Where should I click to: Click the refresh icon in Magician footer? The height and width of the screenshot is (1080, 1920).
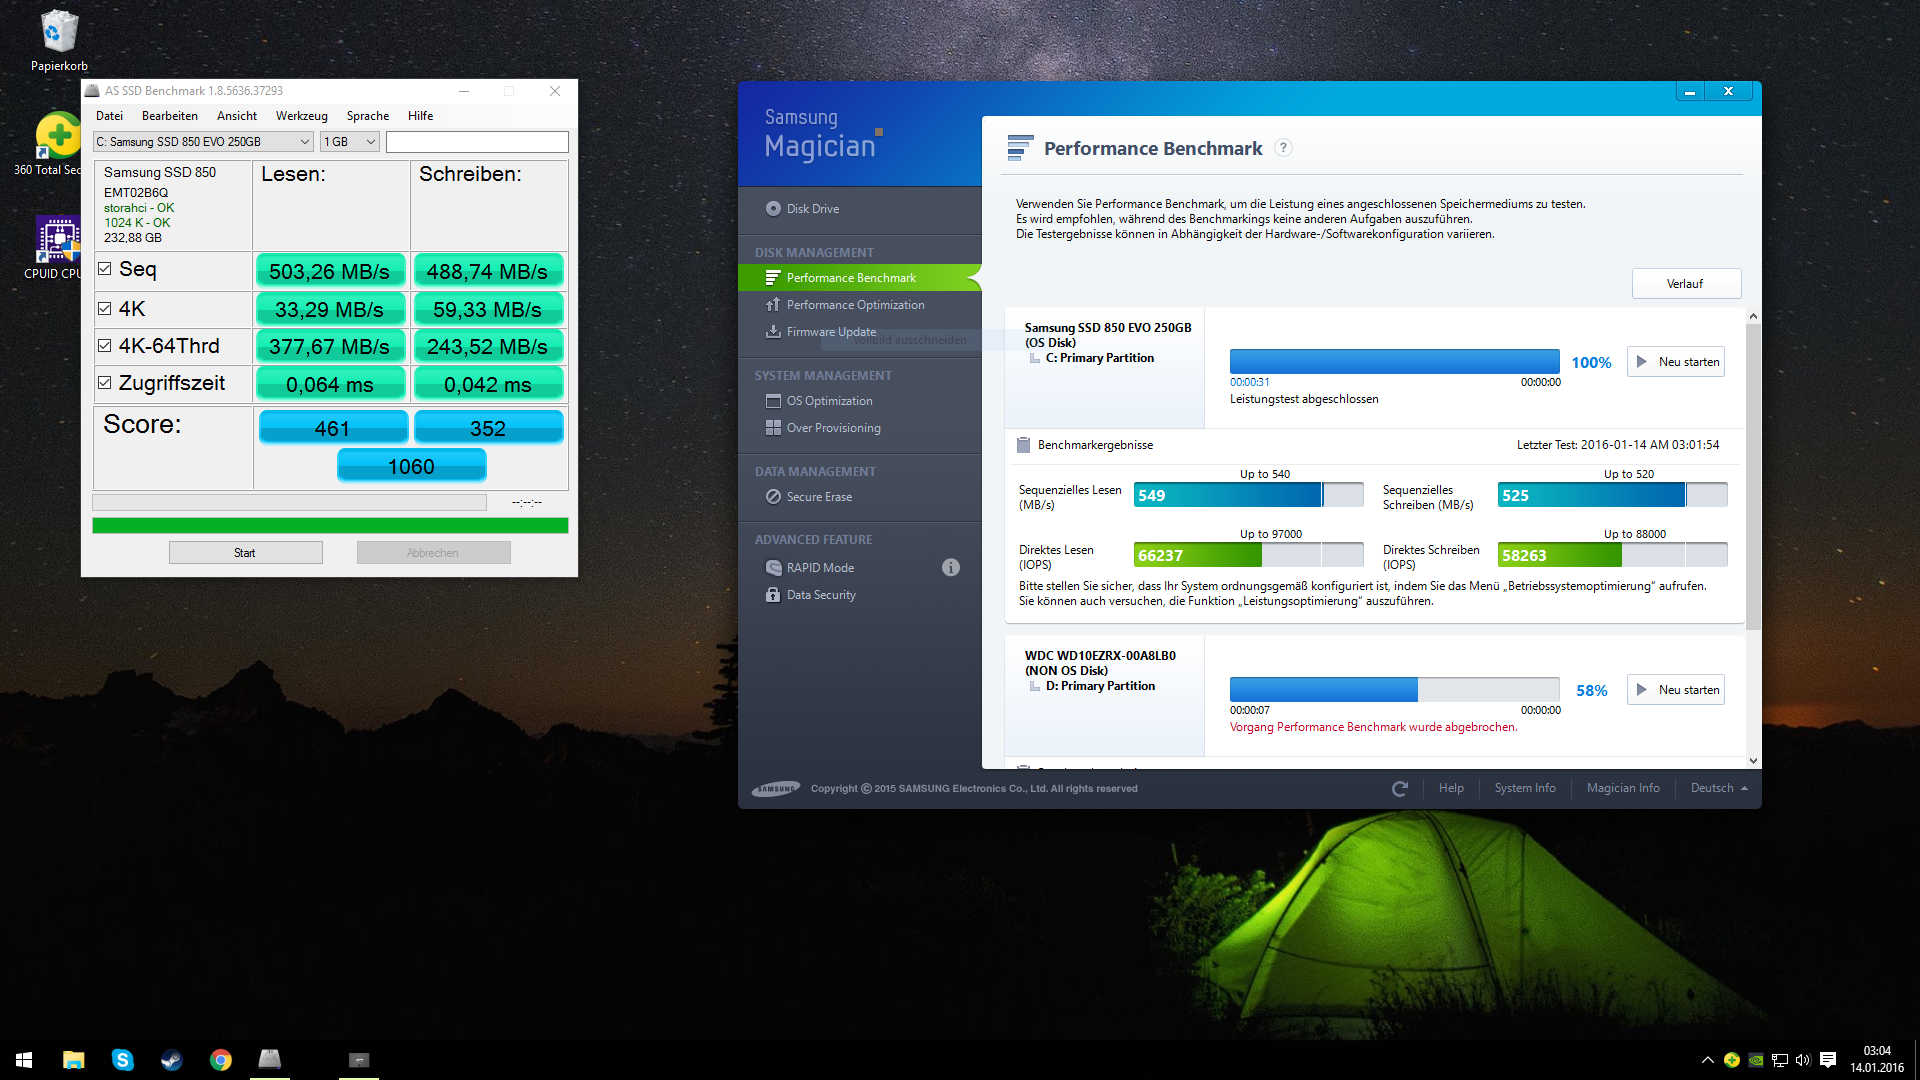pos(1399,789)
